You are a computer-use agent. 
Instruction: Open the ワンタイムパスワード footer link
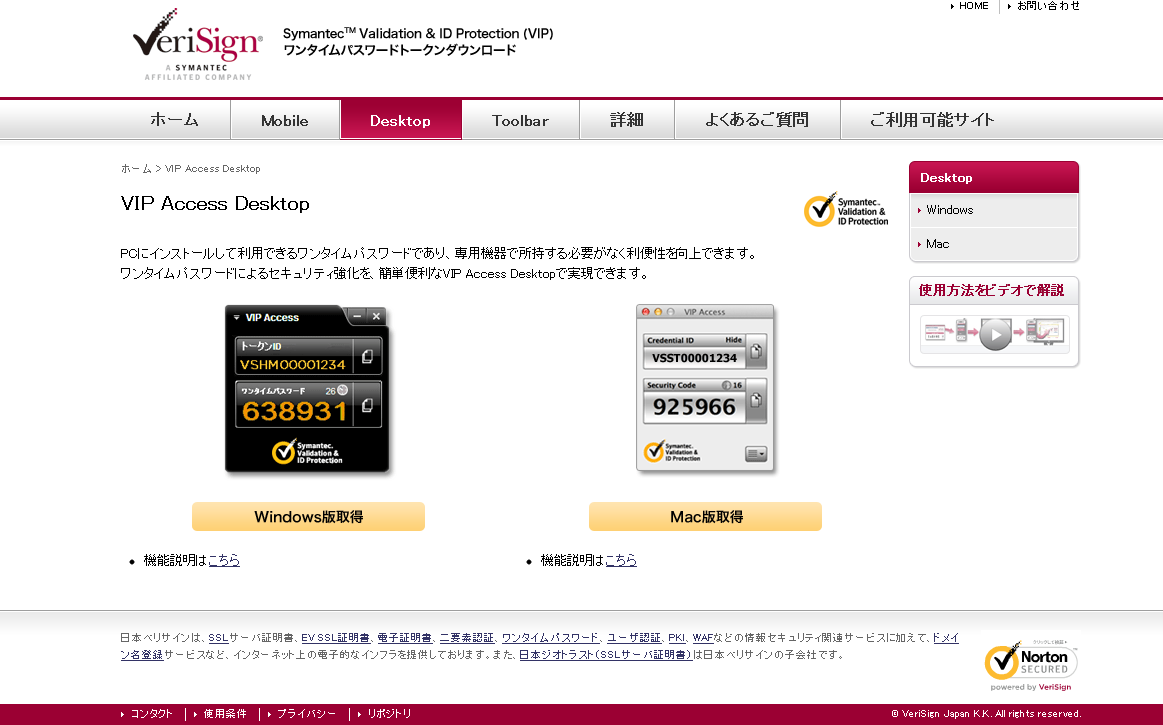tap(550, 637)
